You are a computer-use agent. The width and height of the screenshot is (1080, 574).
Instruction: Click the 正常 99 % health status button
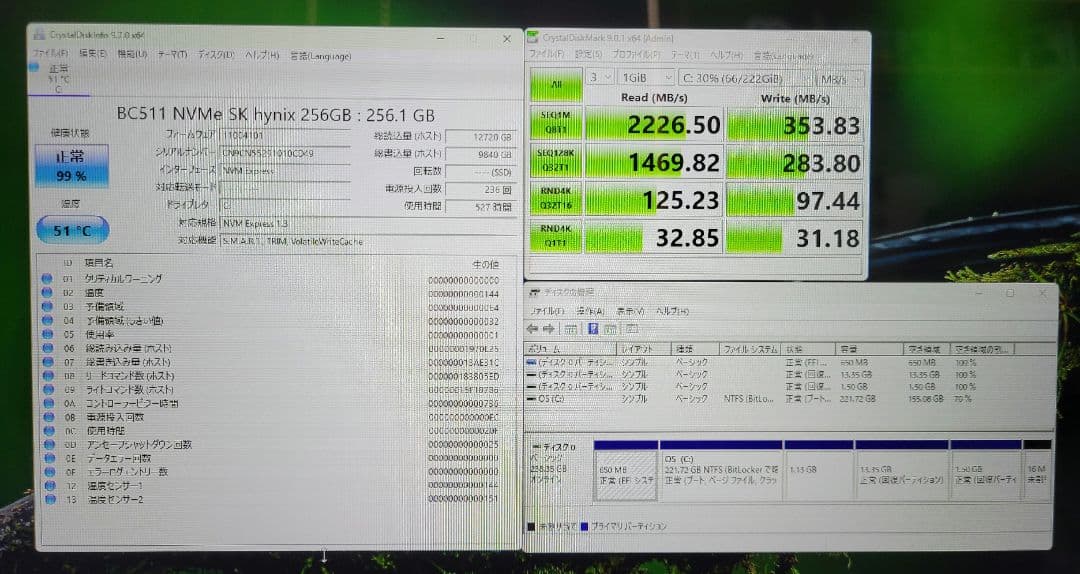coord(72,166)
